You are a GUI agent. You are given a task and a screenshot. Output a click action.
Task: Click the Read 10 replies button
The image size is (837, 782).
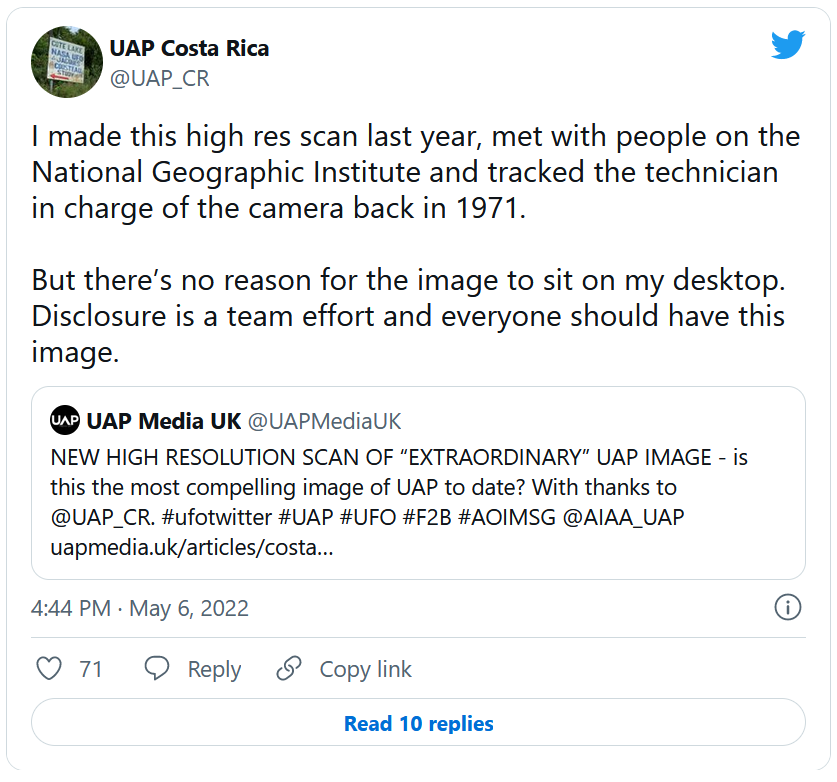[418, 723]
